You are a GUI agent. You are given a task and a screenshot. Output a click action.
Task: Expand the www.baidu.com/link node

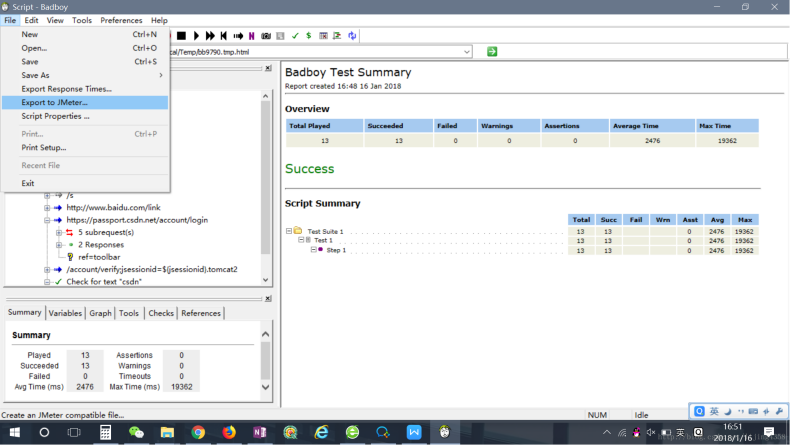pyautogui.click(x=47, y=208)
